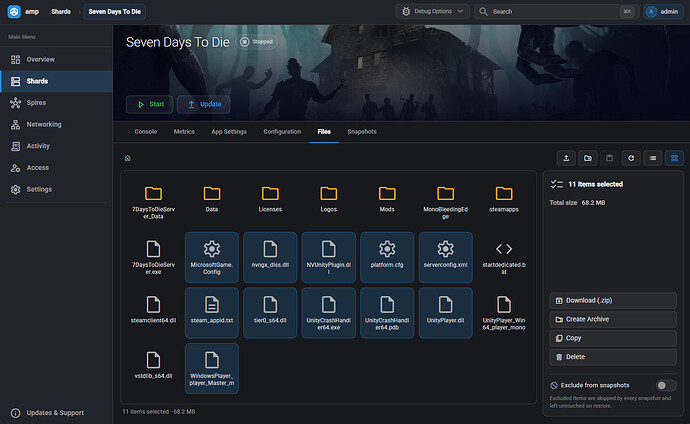Select UnityPlayer_Win64_player_mono file
Screen dimensions: 690x424
click(x=504, y=313)
